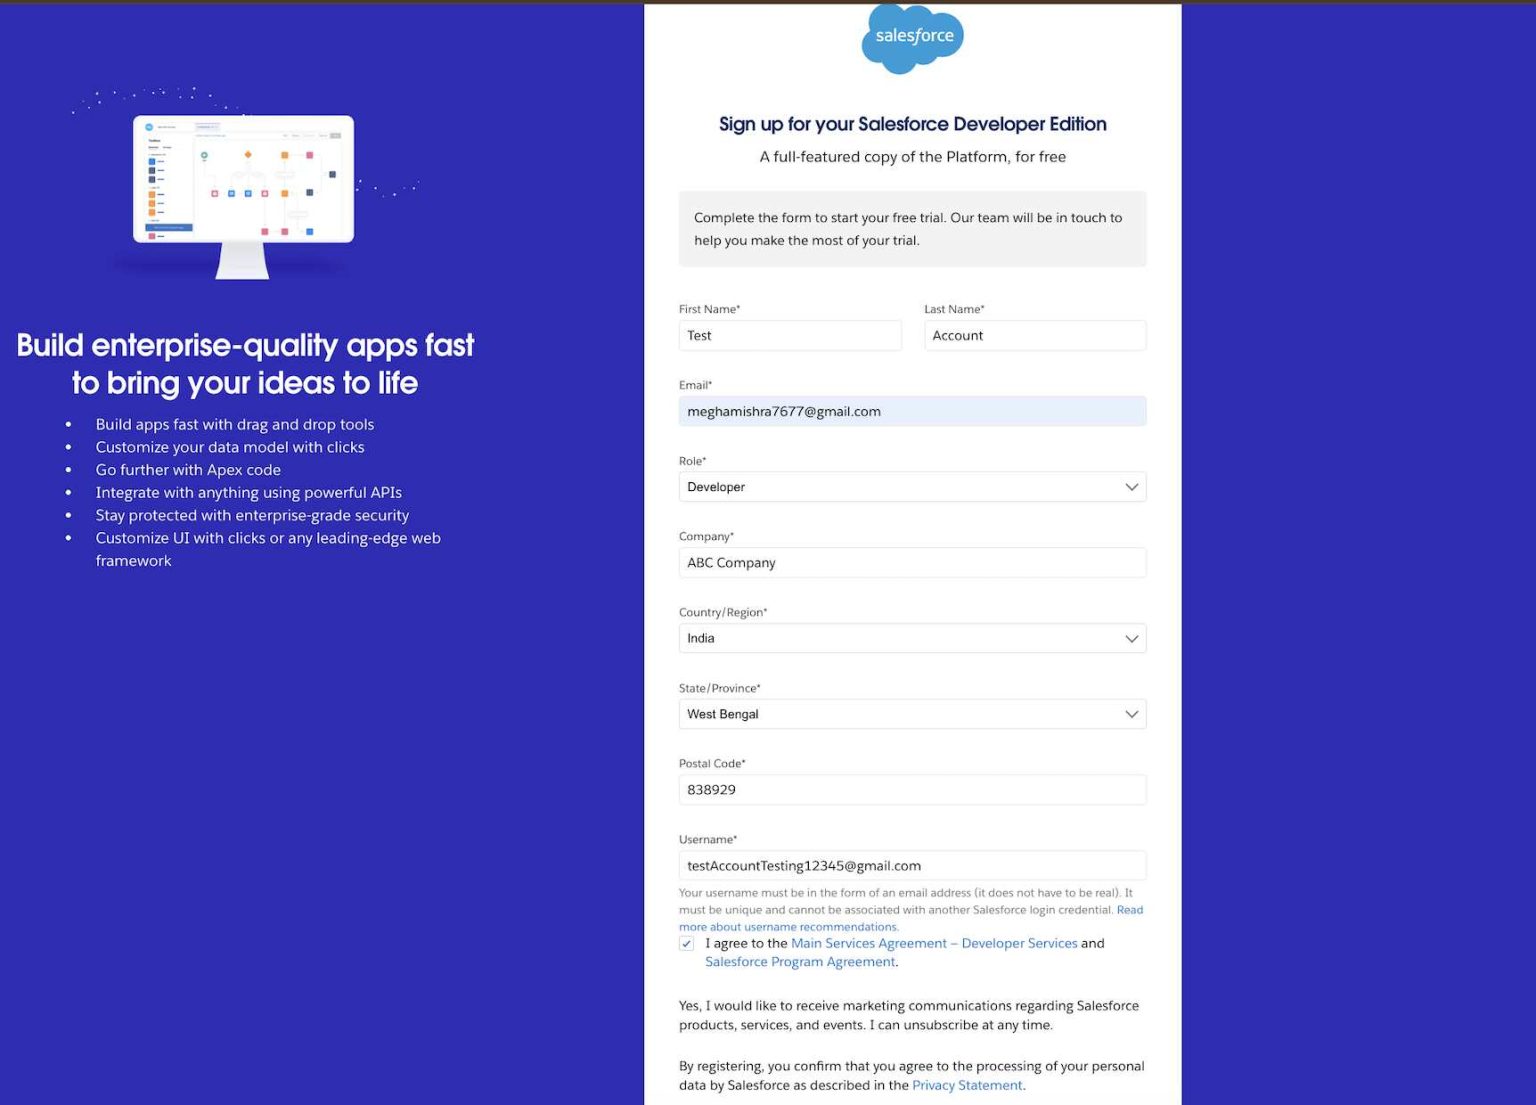Image resolution: width=1536 pixels, height=1105 pixels.
Task: Click the Country/Region dropdown chevron icon
Action: click(x=1131, y=638)
